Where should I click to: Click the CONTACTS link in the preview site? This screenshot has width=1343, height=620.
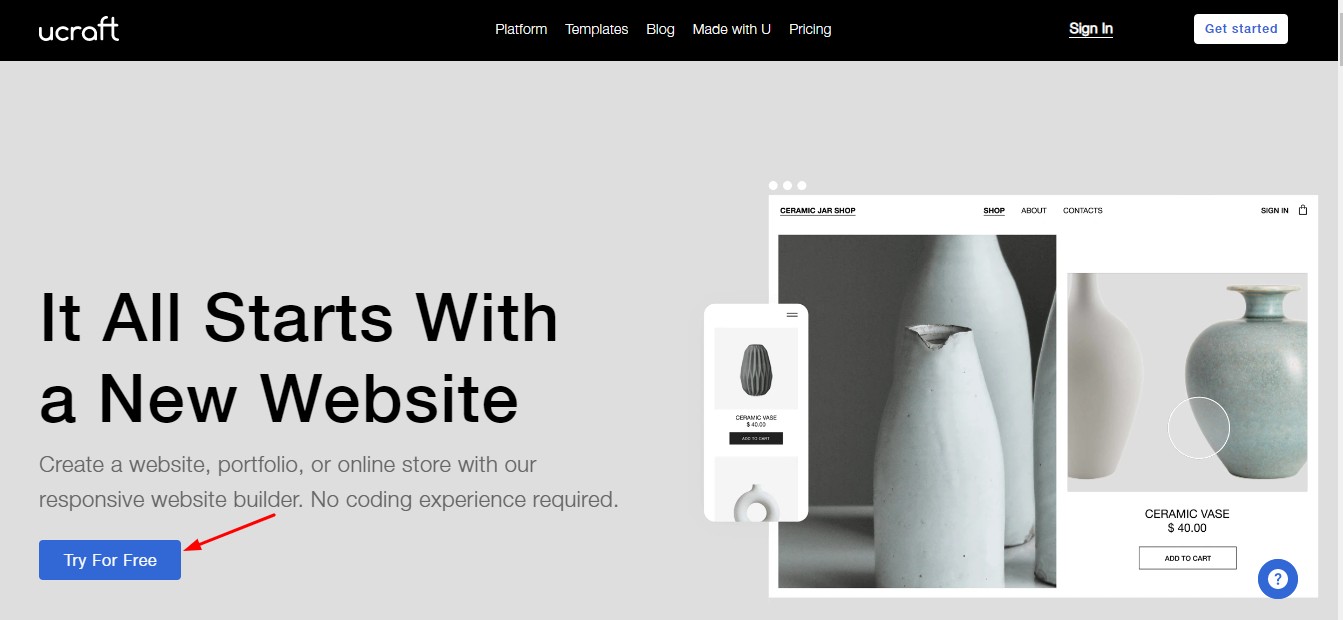coord(1083,211)
